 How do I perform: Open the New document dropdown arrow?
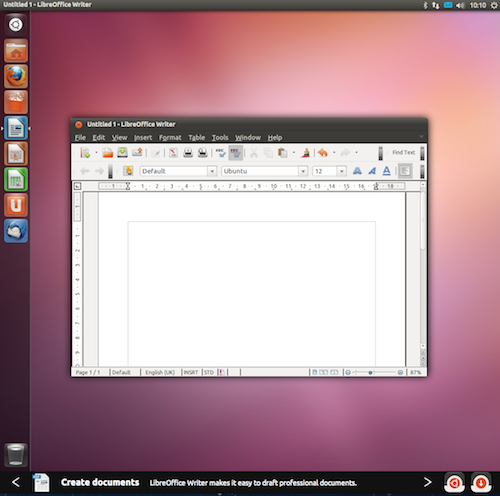(x=96, y=153)
